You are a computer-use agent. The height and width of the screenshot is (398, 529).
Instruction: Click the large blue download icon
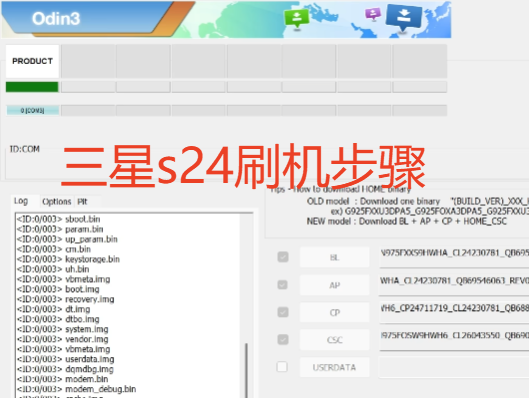coord(403,17)
